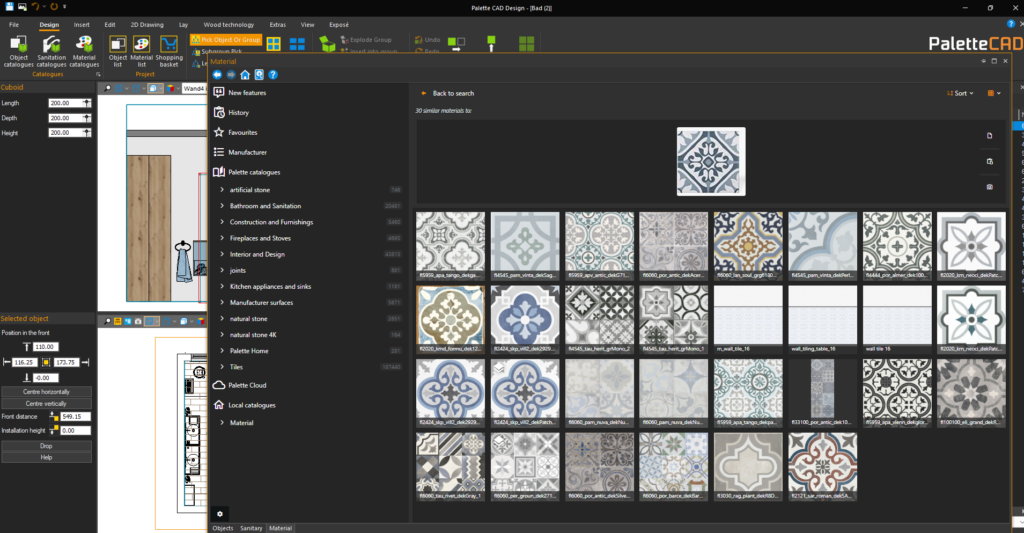Select the first similar tile thumbnail
1024x533 pixels.
point(450,241)
